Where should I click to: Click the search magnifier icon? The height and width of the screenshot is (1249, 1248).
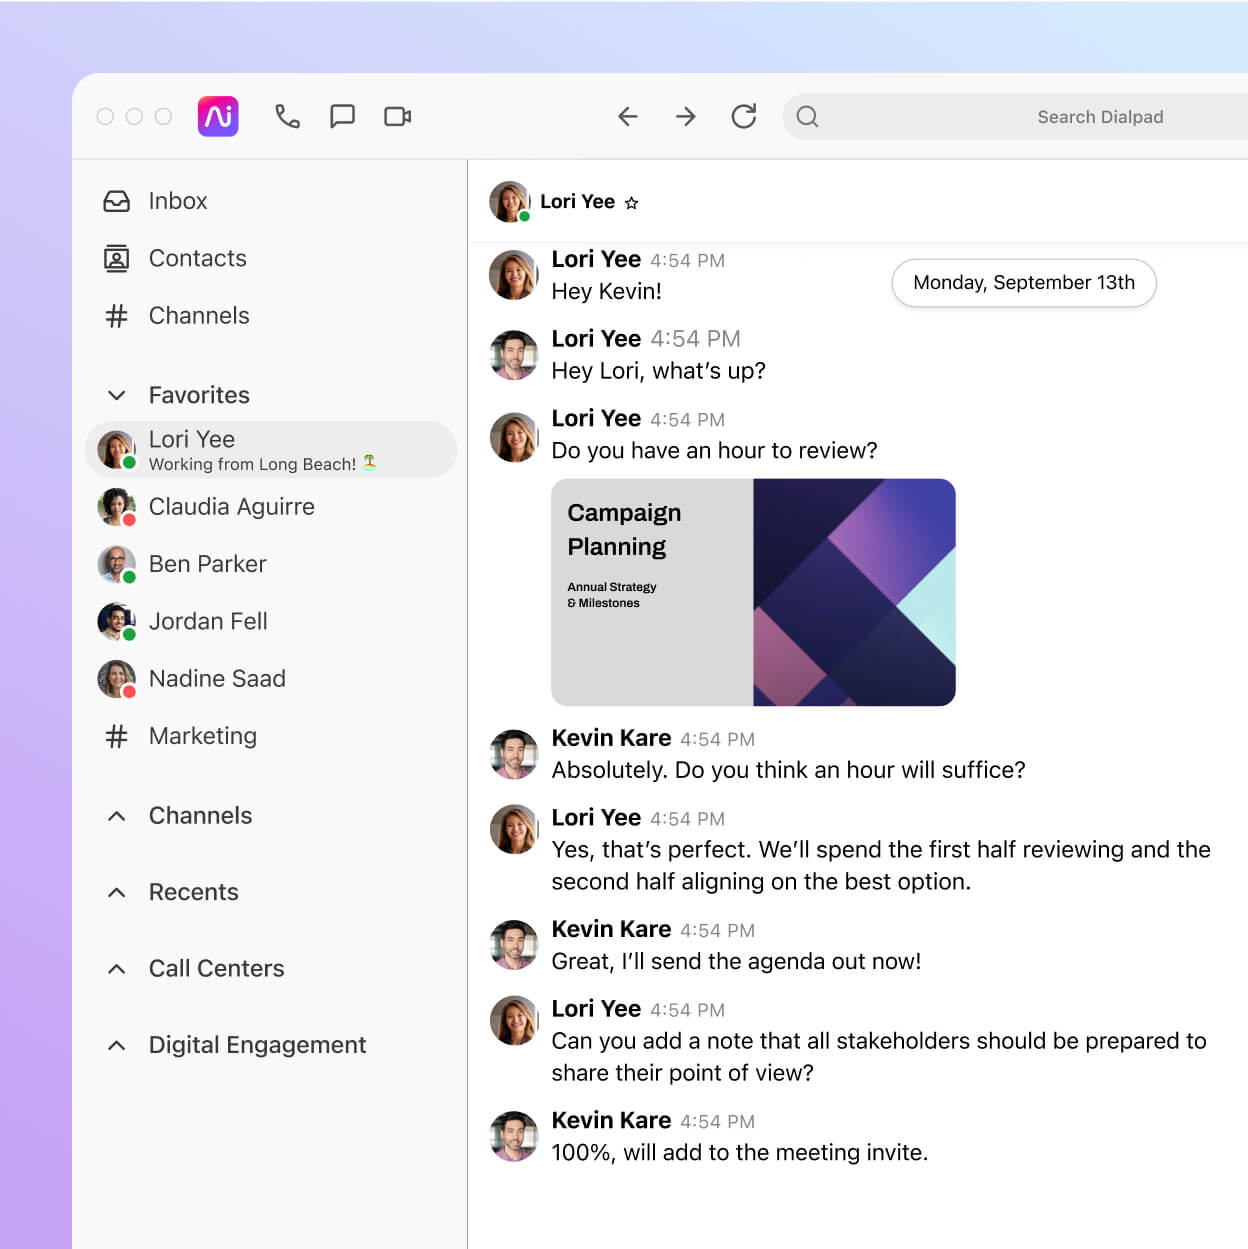pyautogui.click(x=807, y=117)
